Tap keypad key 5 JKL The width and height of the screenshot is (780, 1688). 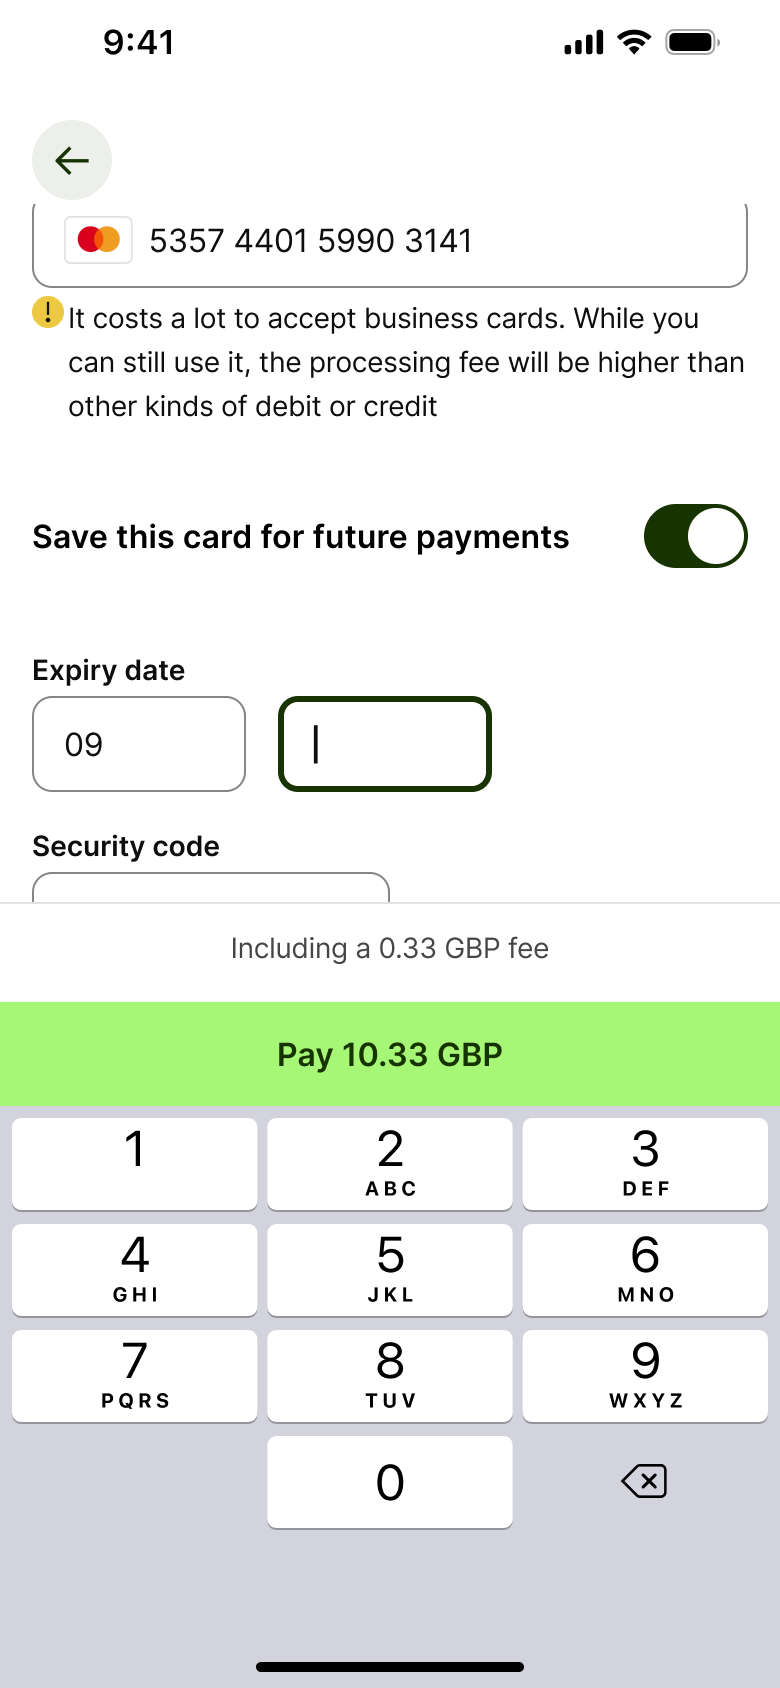pyautogui.click(x=390, y=1270)
